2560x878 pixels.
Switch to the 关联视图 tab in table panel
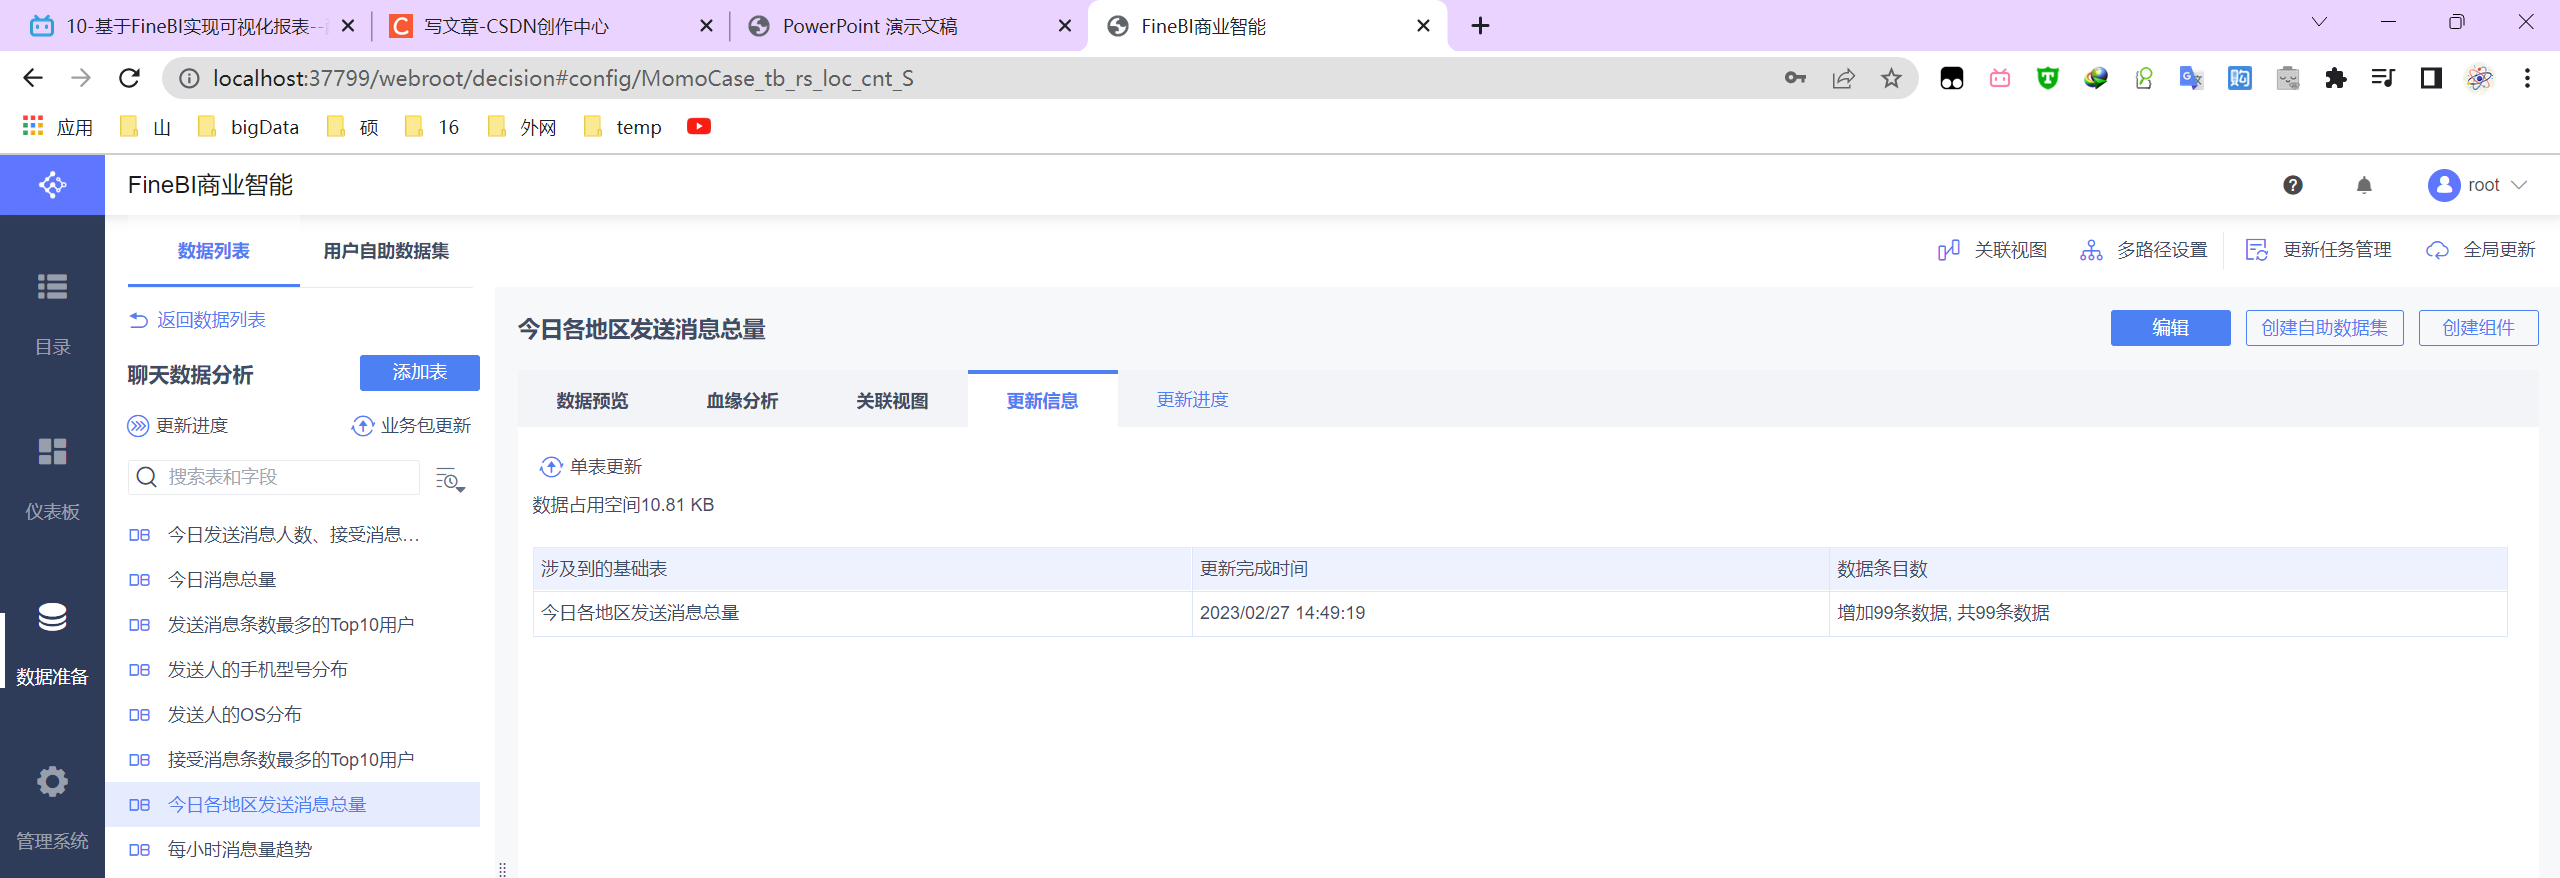893,400
